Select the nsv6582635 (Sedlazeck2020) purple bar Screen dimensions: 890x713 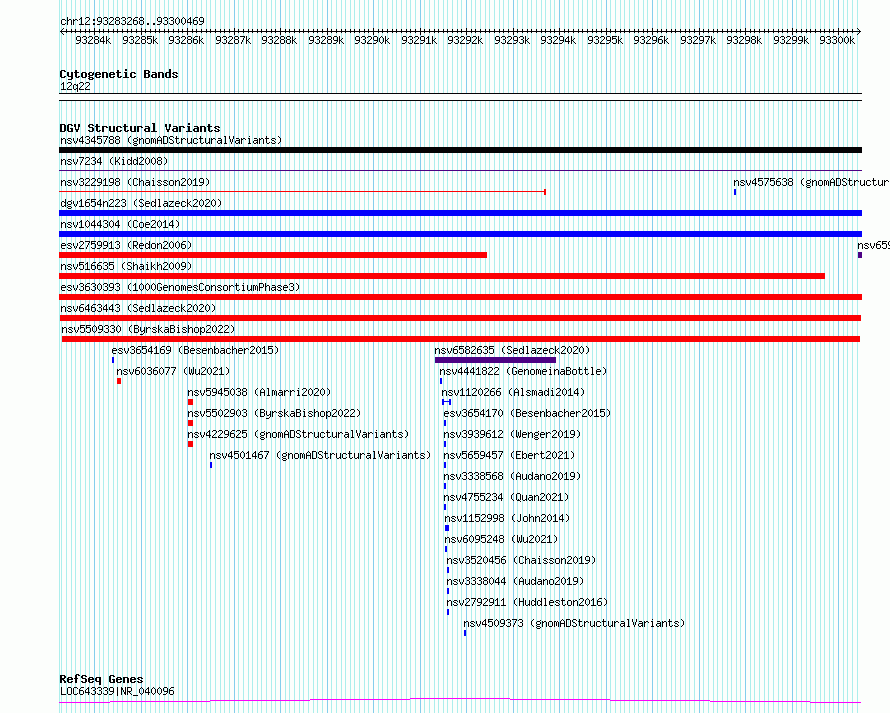pyautogui.click(x=495, y=360)
